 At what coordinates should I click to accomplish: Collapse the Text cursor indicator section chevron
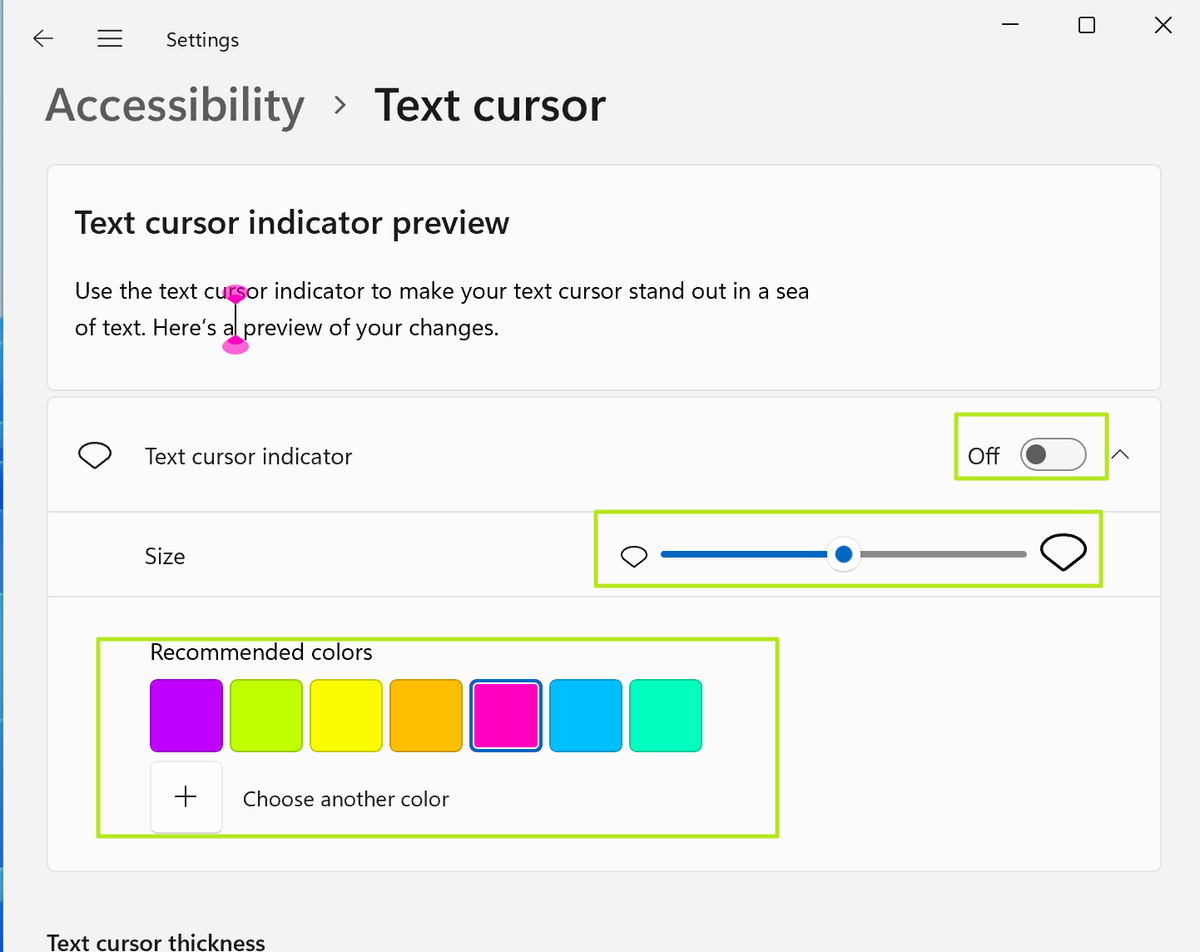[1121, 454]
